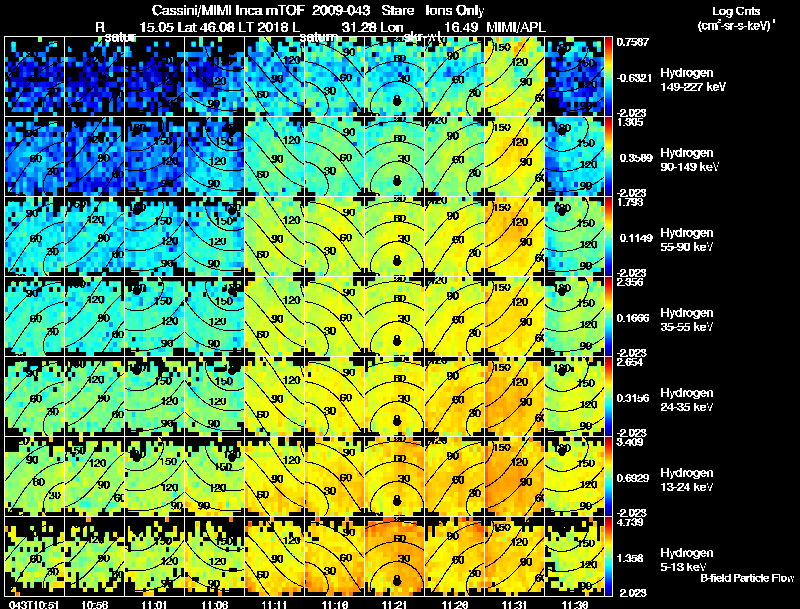Open the 24-35 keV panel at 10:56
This screenshot has width=800, height=609.
click(x=94, y=396)
